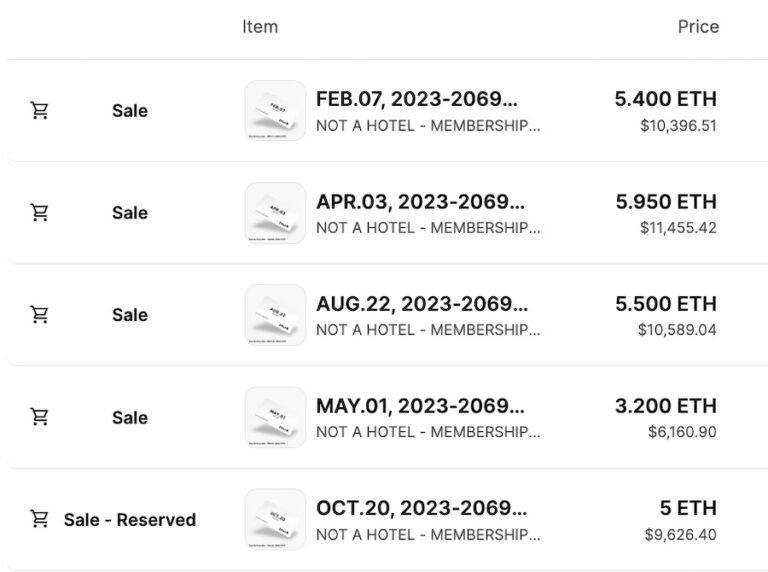Open the APR.03, 2023-2069 item thumbnail
The width and height of the screenshot is (768, 572).
[275, 213]
